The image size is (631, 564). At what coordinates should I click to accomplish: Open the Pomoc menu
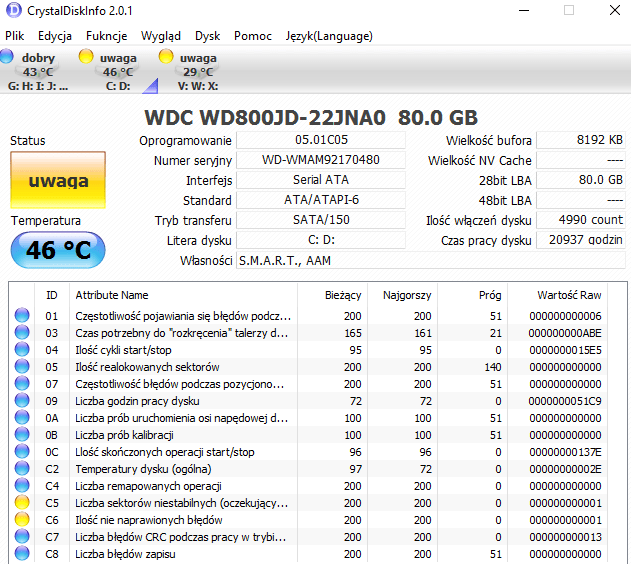(x=253, y=36)
